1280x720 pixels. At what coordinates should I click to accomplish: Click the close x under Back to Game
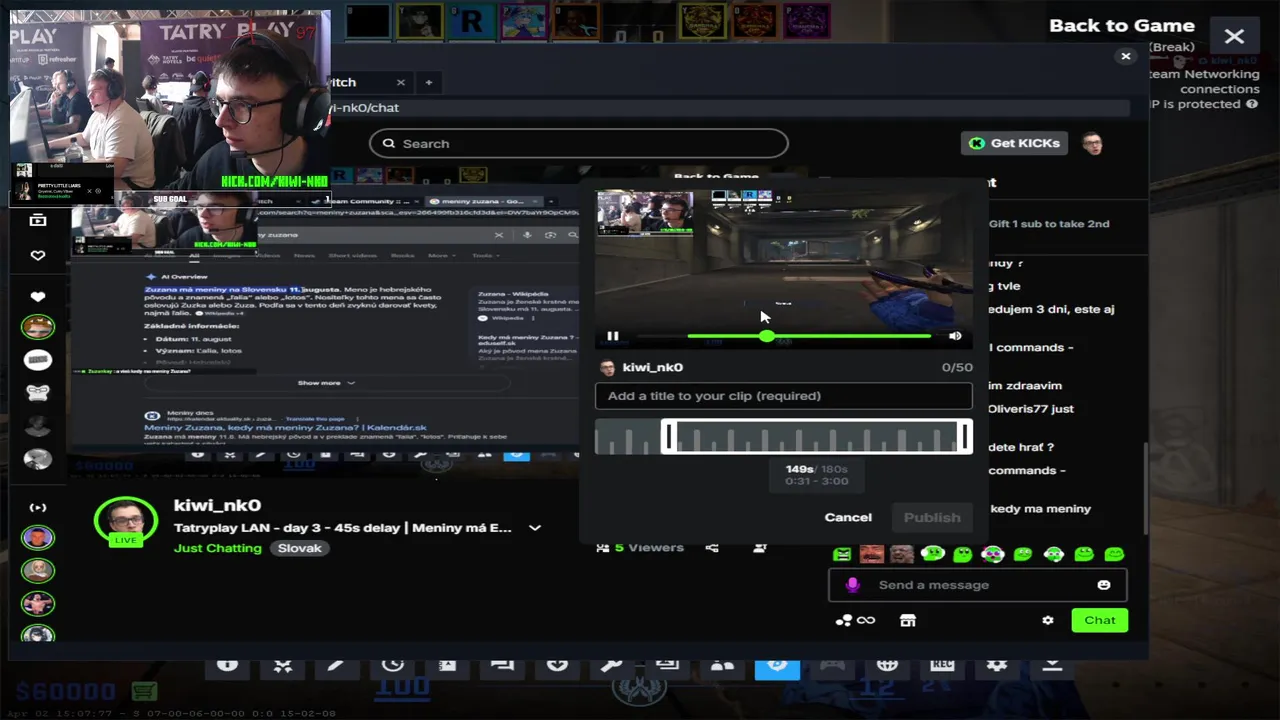1126,56
